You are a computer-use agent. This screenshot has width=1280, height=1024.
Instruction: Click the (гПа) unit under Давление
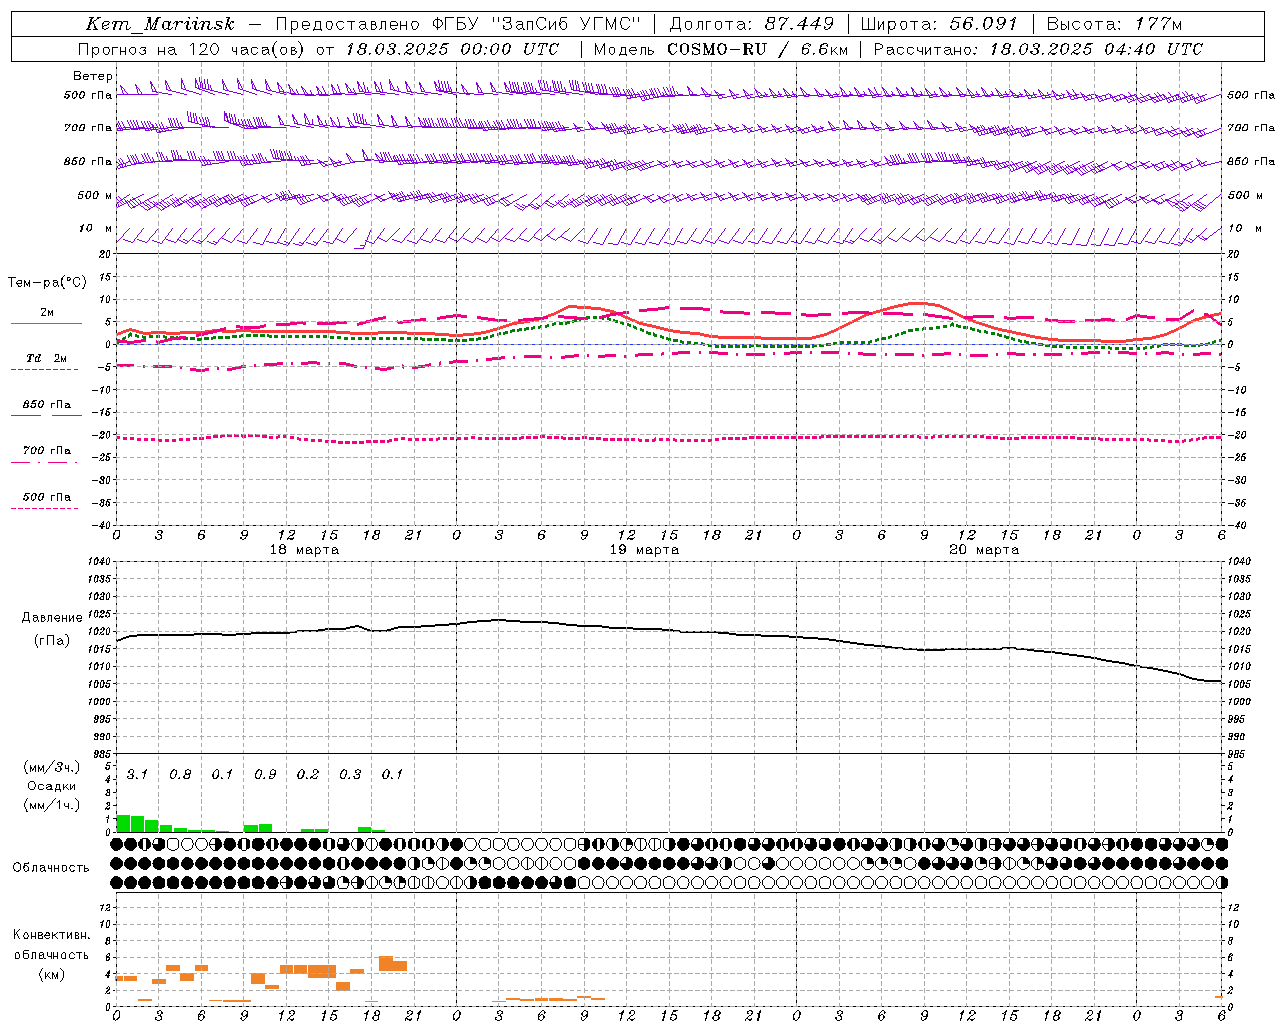pyautogui.click(x=52, y=640)
